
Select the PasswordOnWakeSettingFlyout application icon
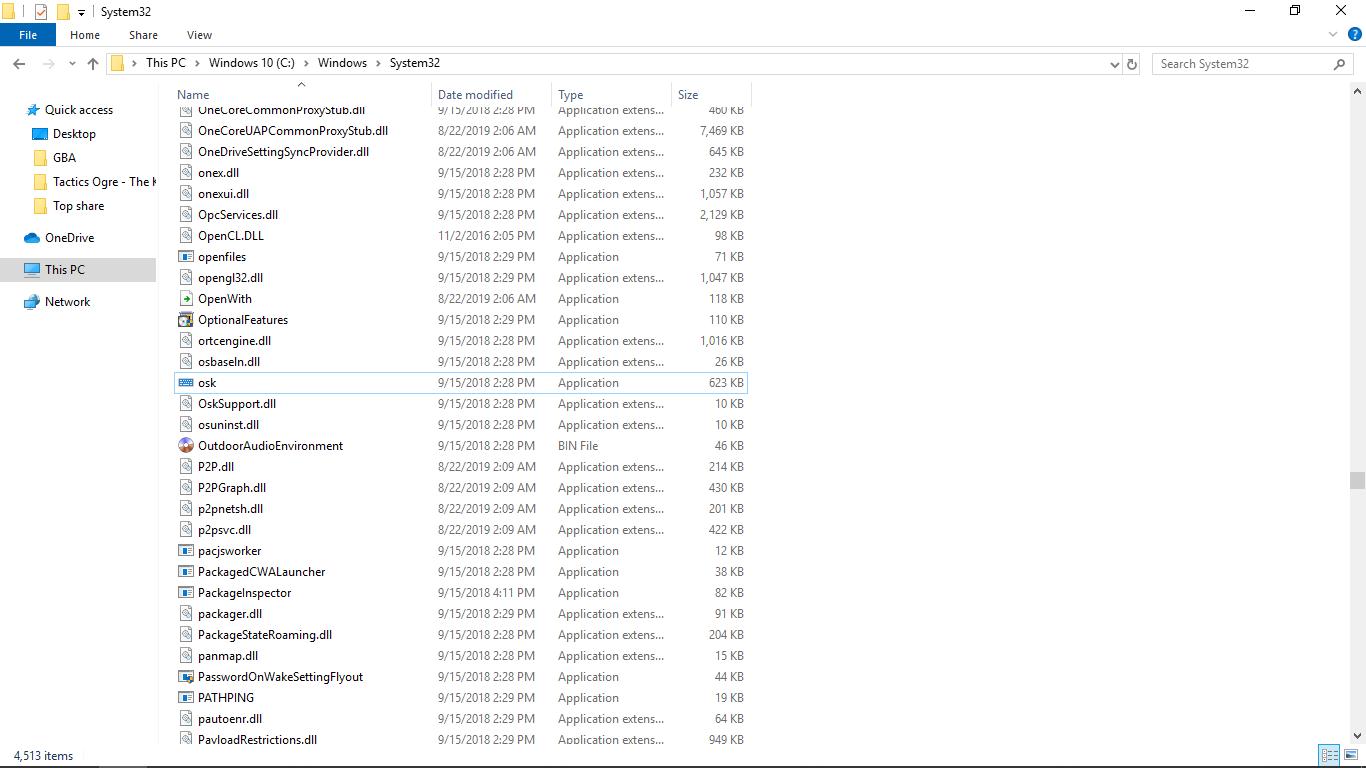tap(185, 677)
